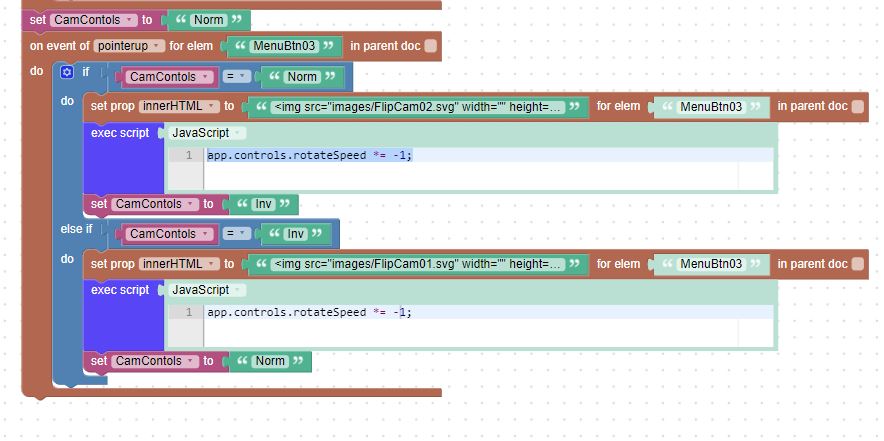Toggle in parent doc checkbox on FlipCam02 block
Screen dimensions: 884x441
(858, 107)
